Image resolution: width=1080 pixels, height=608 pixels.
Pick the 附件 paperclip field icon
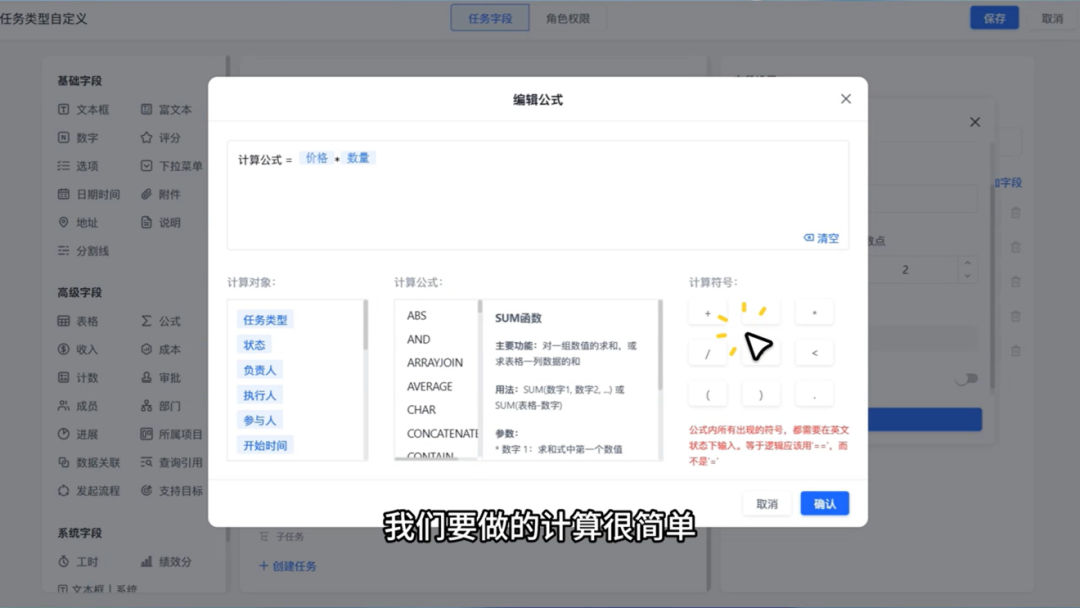146,194
